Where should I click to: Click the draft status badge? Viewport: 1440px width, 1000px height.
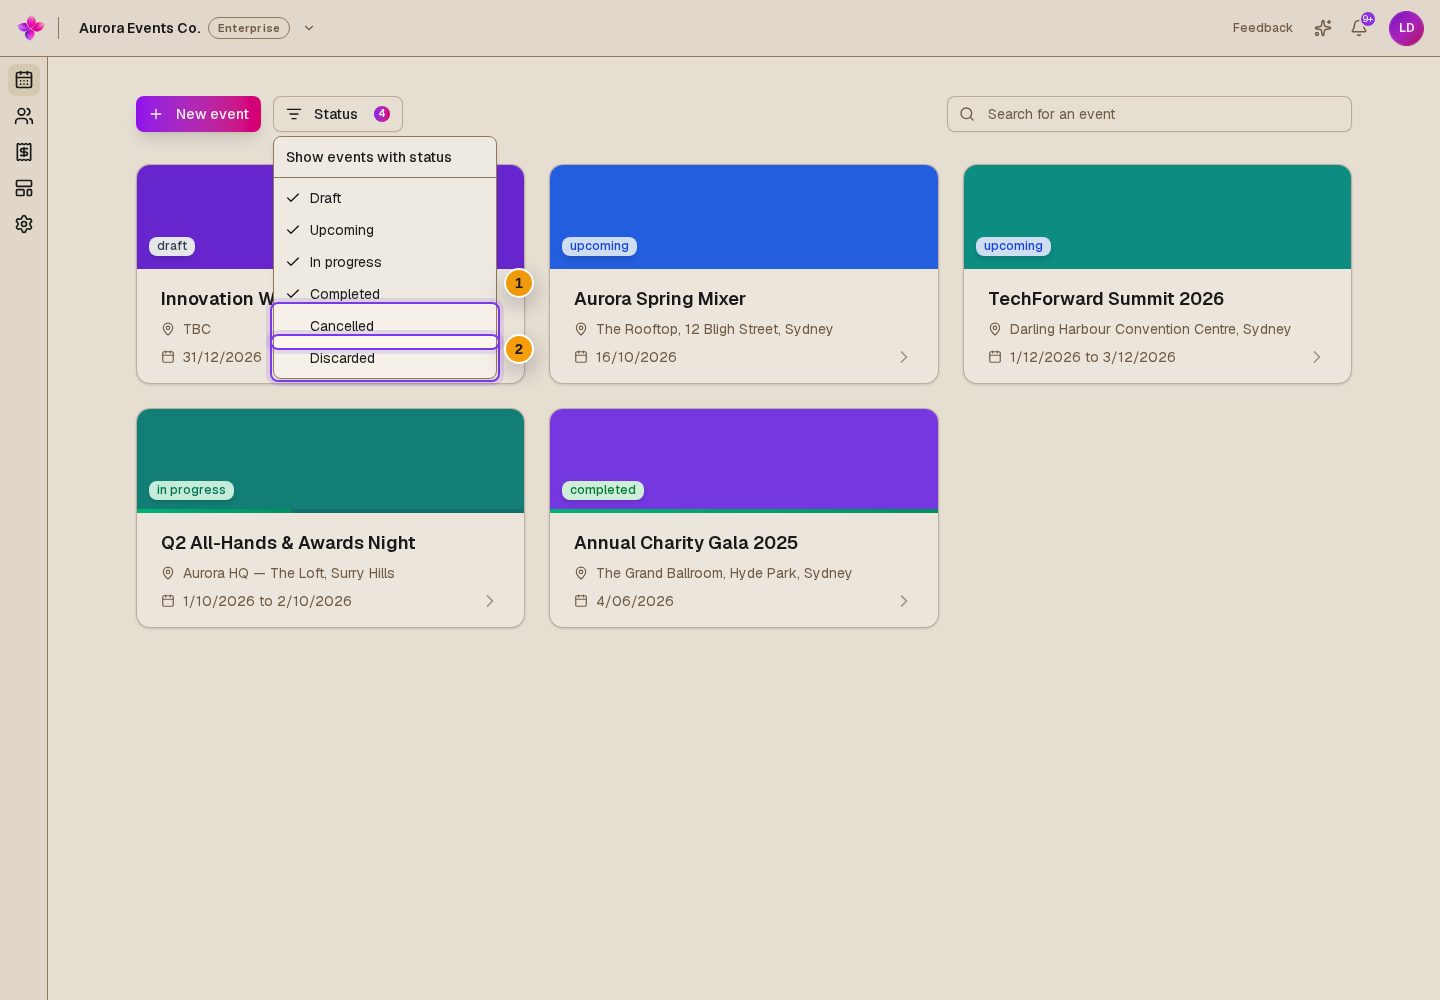(x=172, y=246)
